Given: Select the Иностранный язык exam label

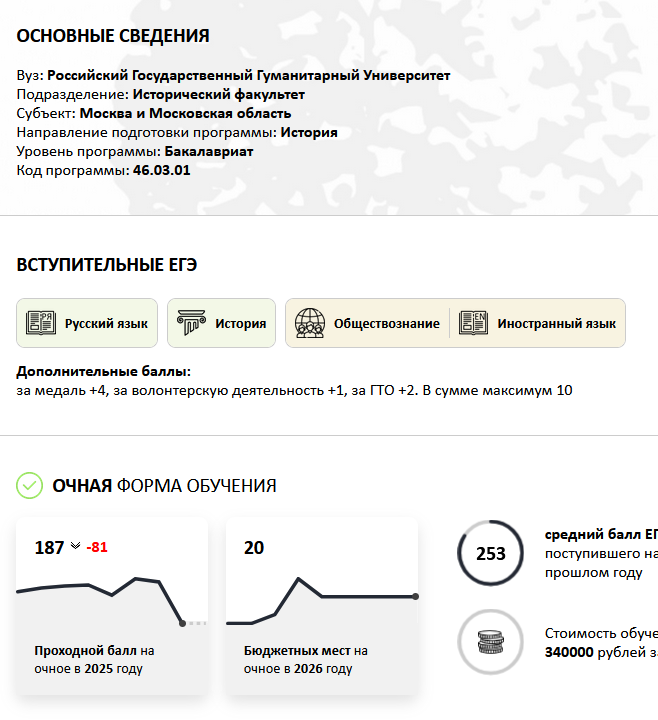Looking at the screenshot, I should coord(557,324).
